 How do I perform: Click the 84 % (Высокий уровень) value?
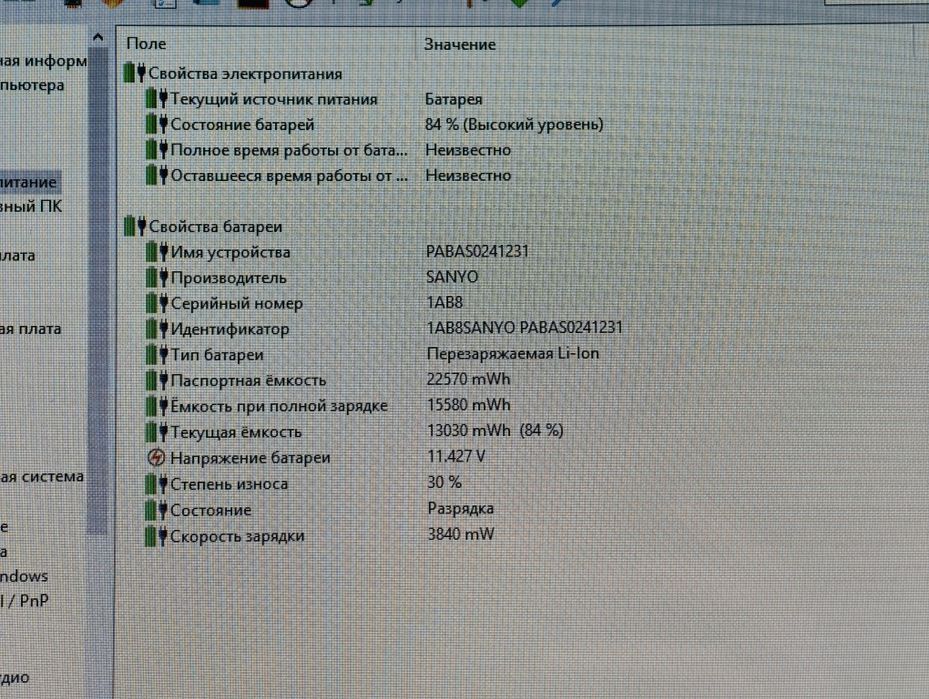click(x=514, y=124)
